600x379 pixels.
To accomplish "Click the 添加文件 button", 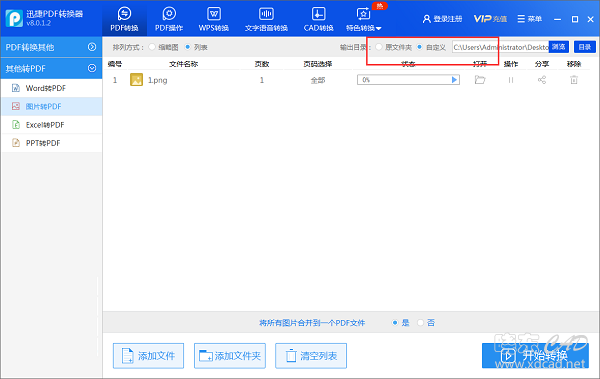I will coord(148,356).
